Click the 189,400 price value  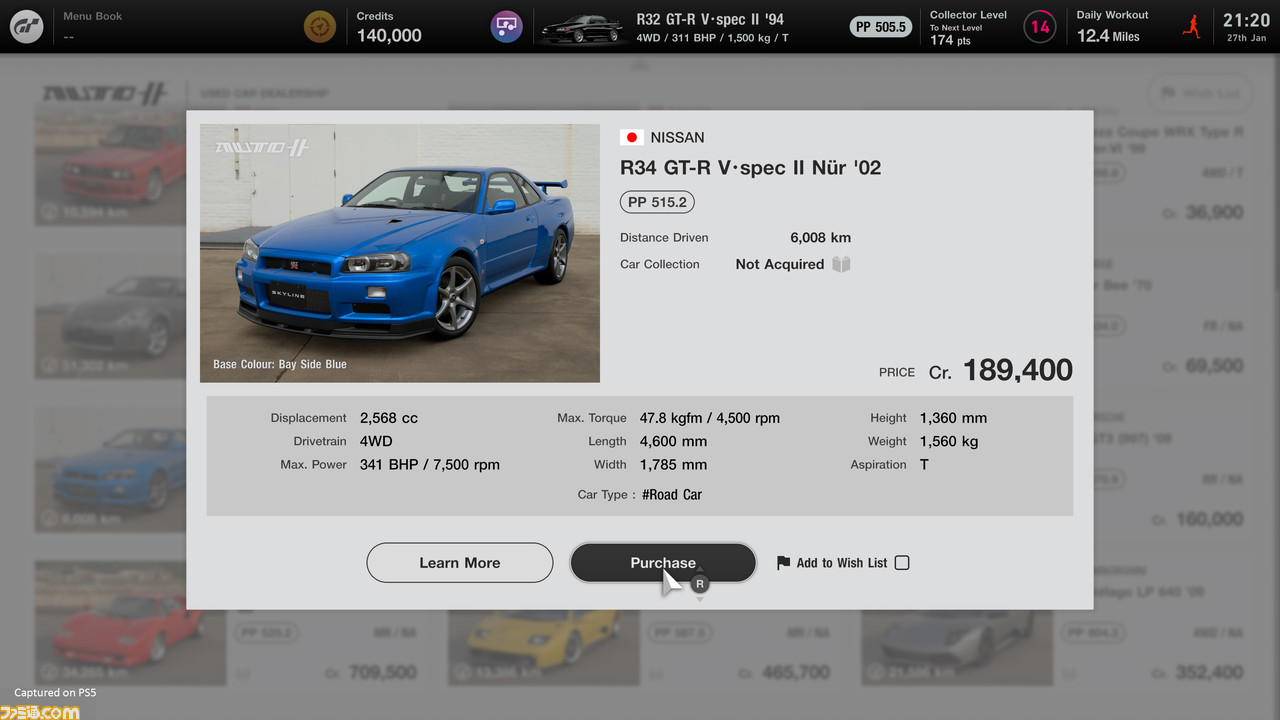pos(1018,370)
